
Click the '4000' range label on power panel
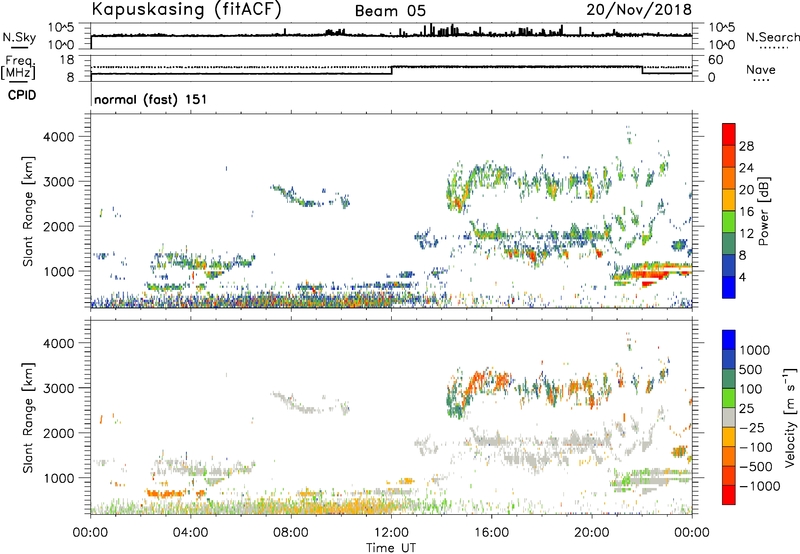click(58, 137)
